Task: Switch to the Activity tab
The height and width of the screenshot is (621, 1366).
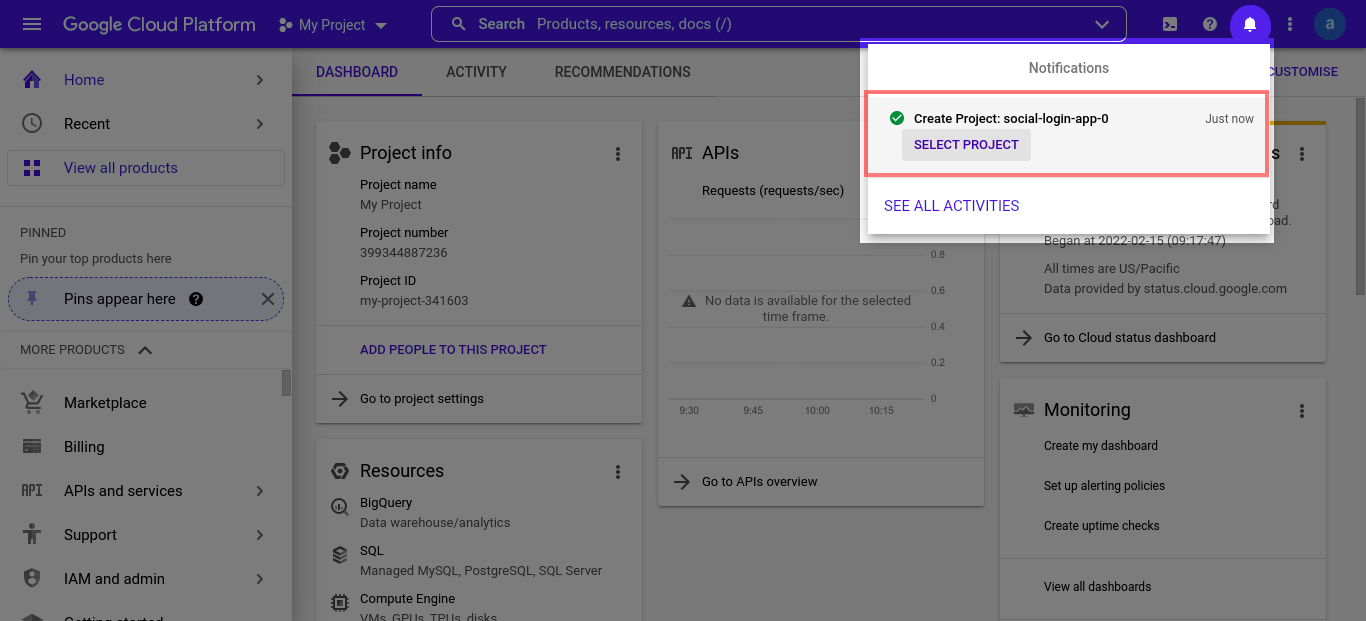Action: [x=476, y=72]
